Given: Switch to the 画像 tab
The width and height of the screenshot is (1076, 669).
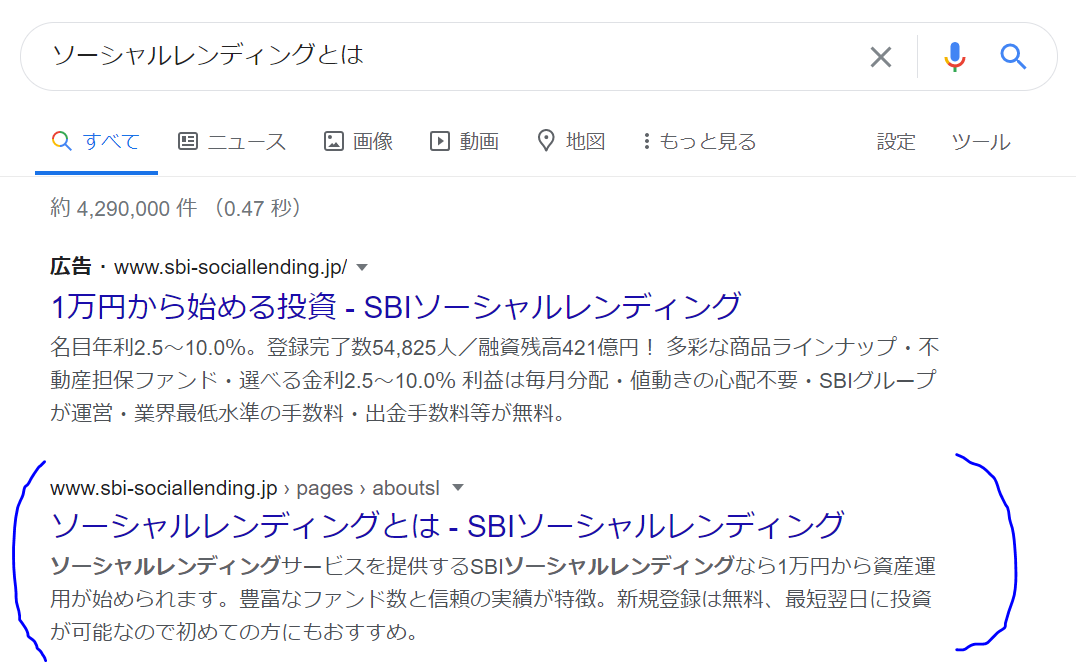Looking at the screenshot, I should 358,141.
